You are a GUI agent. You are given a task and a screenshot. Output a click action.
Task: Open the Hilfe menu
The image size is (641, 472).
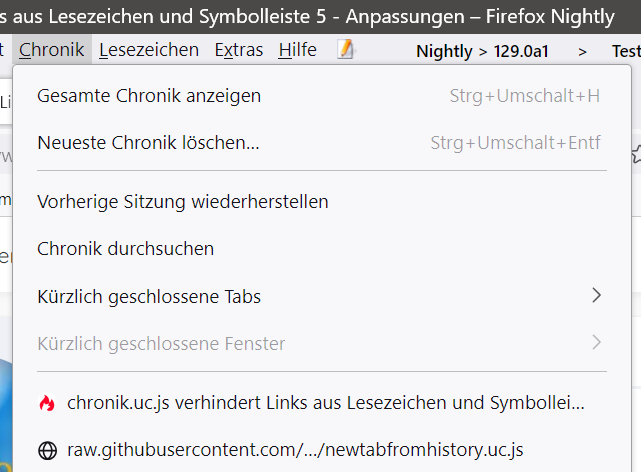pos(297,49)
